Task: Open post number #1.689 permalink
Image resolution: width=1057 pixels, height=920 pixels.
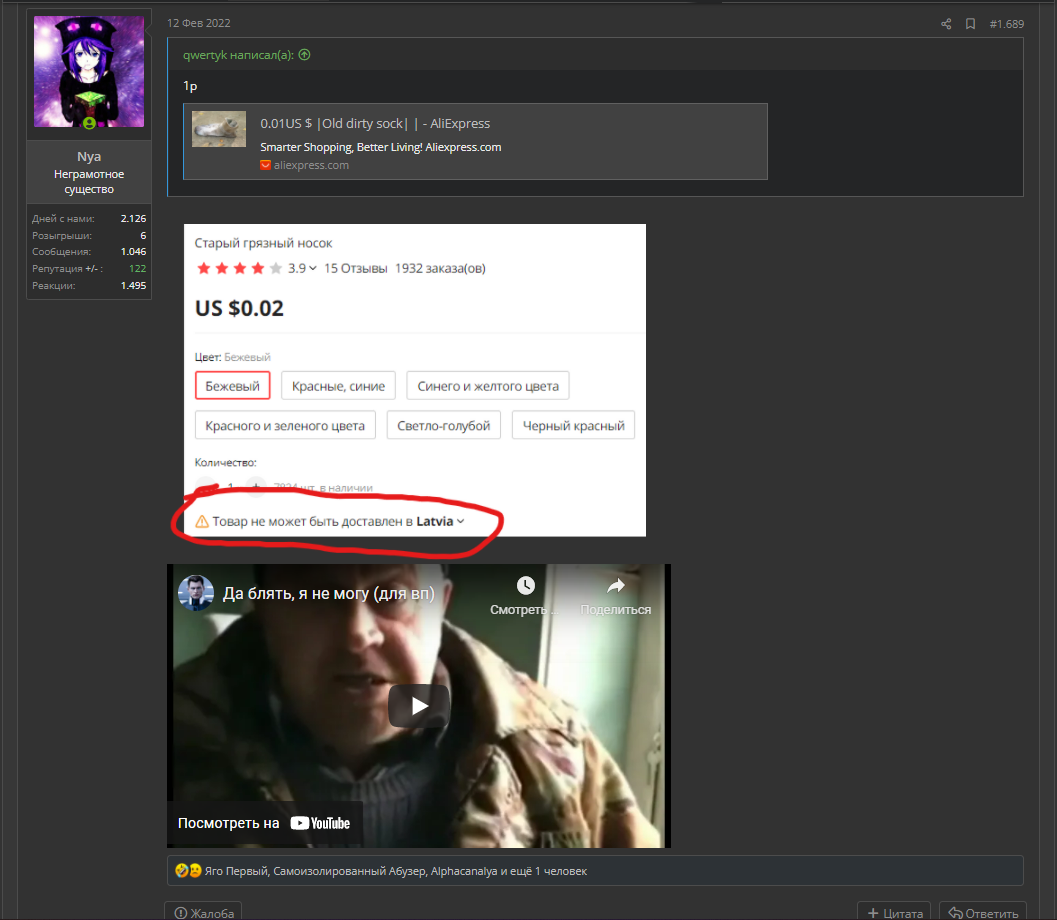Action: [x=1006, y=24]
